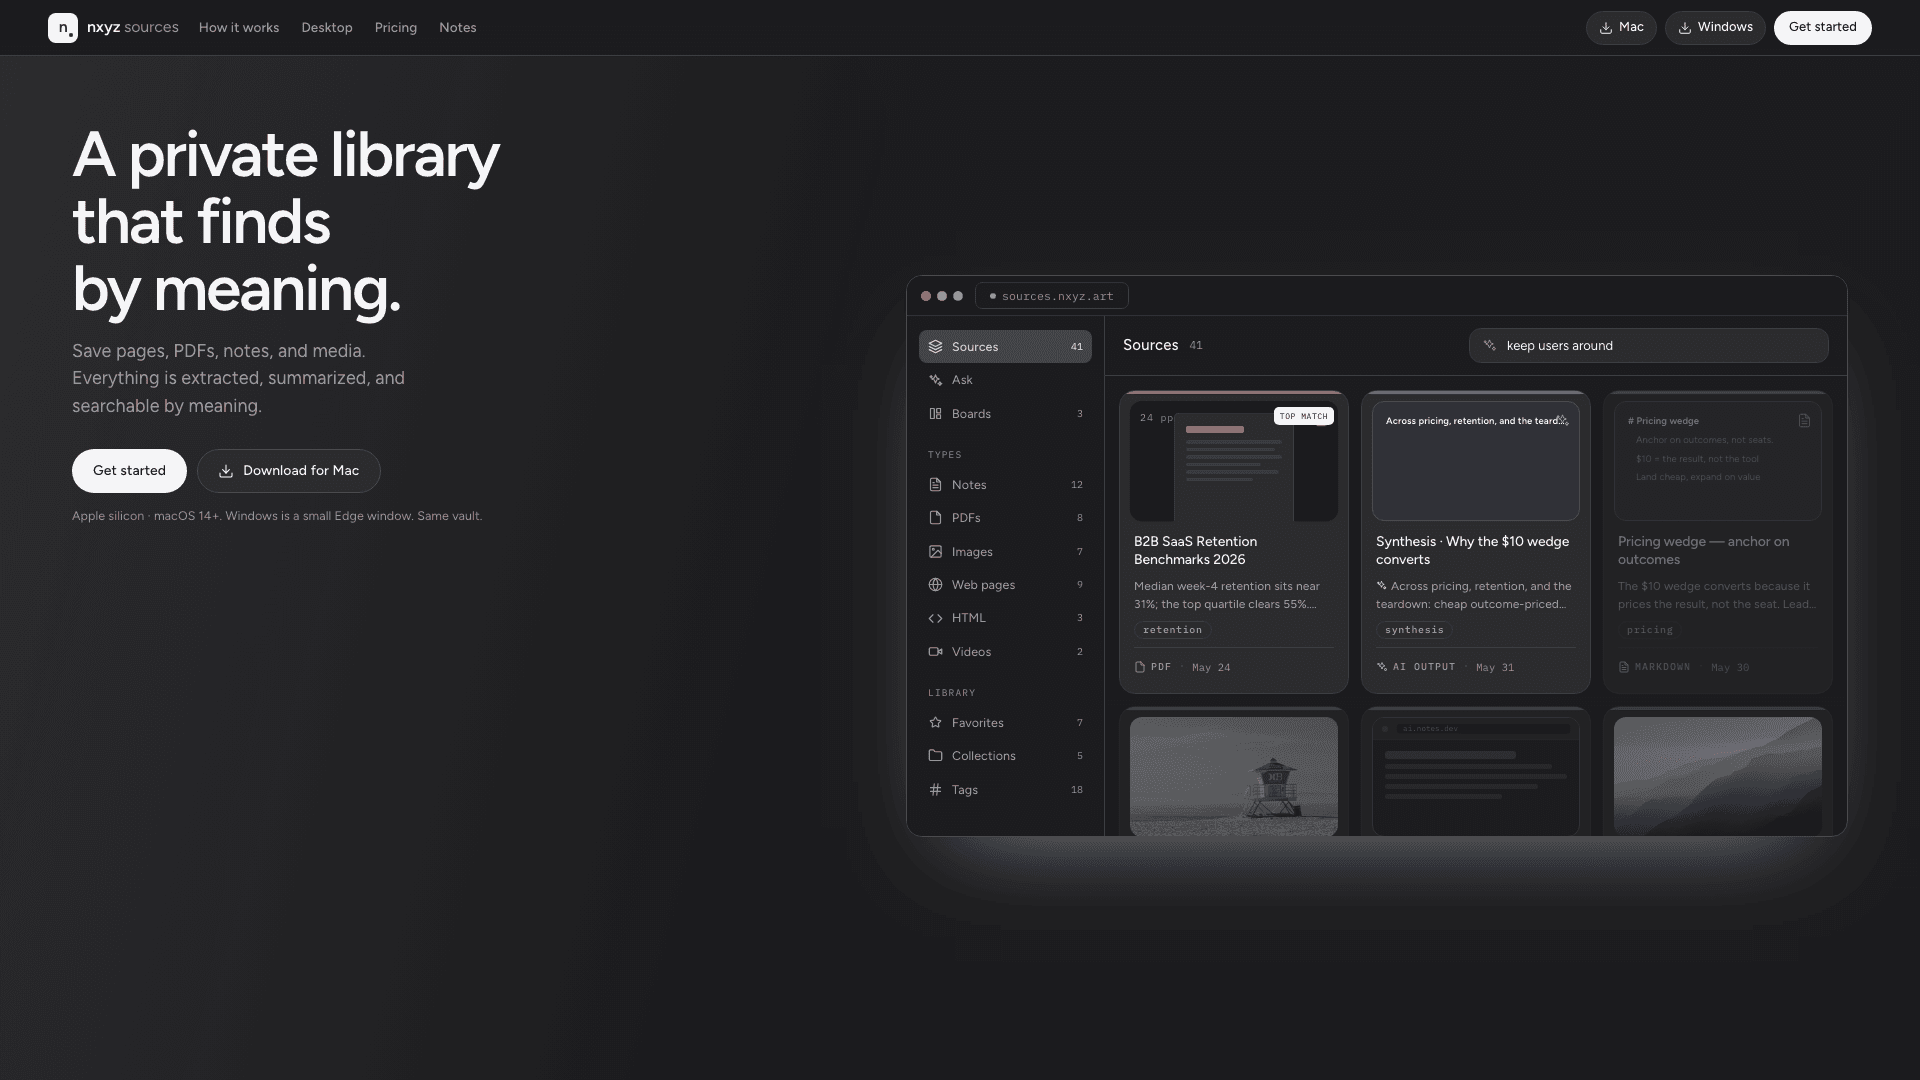This screenshot has width=1920, height=1080.
Task: Click the download icon in Mac header button
Action: (1606, 28)
